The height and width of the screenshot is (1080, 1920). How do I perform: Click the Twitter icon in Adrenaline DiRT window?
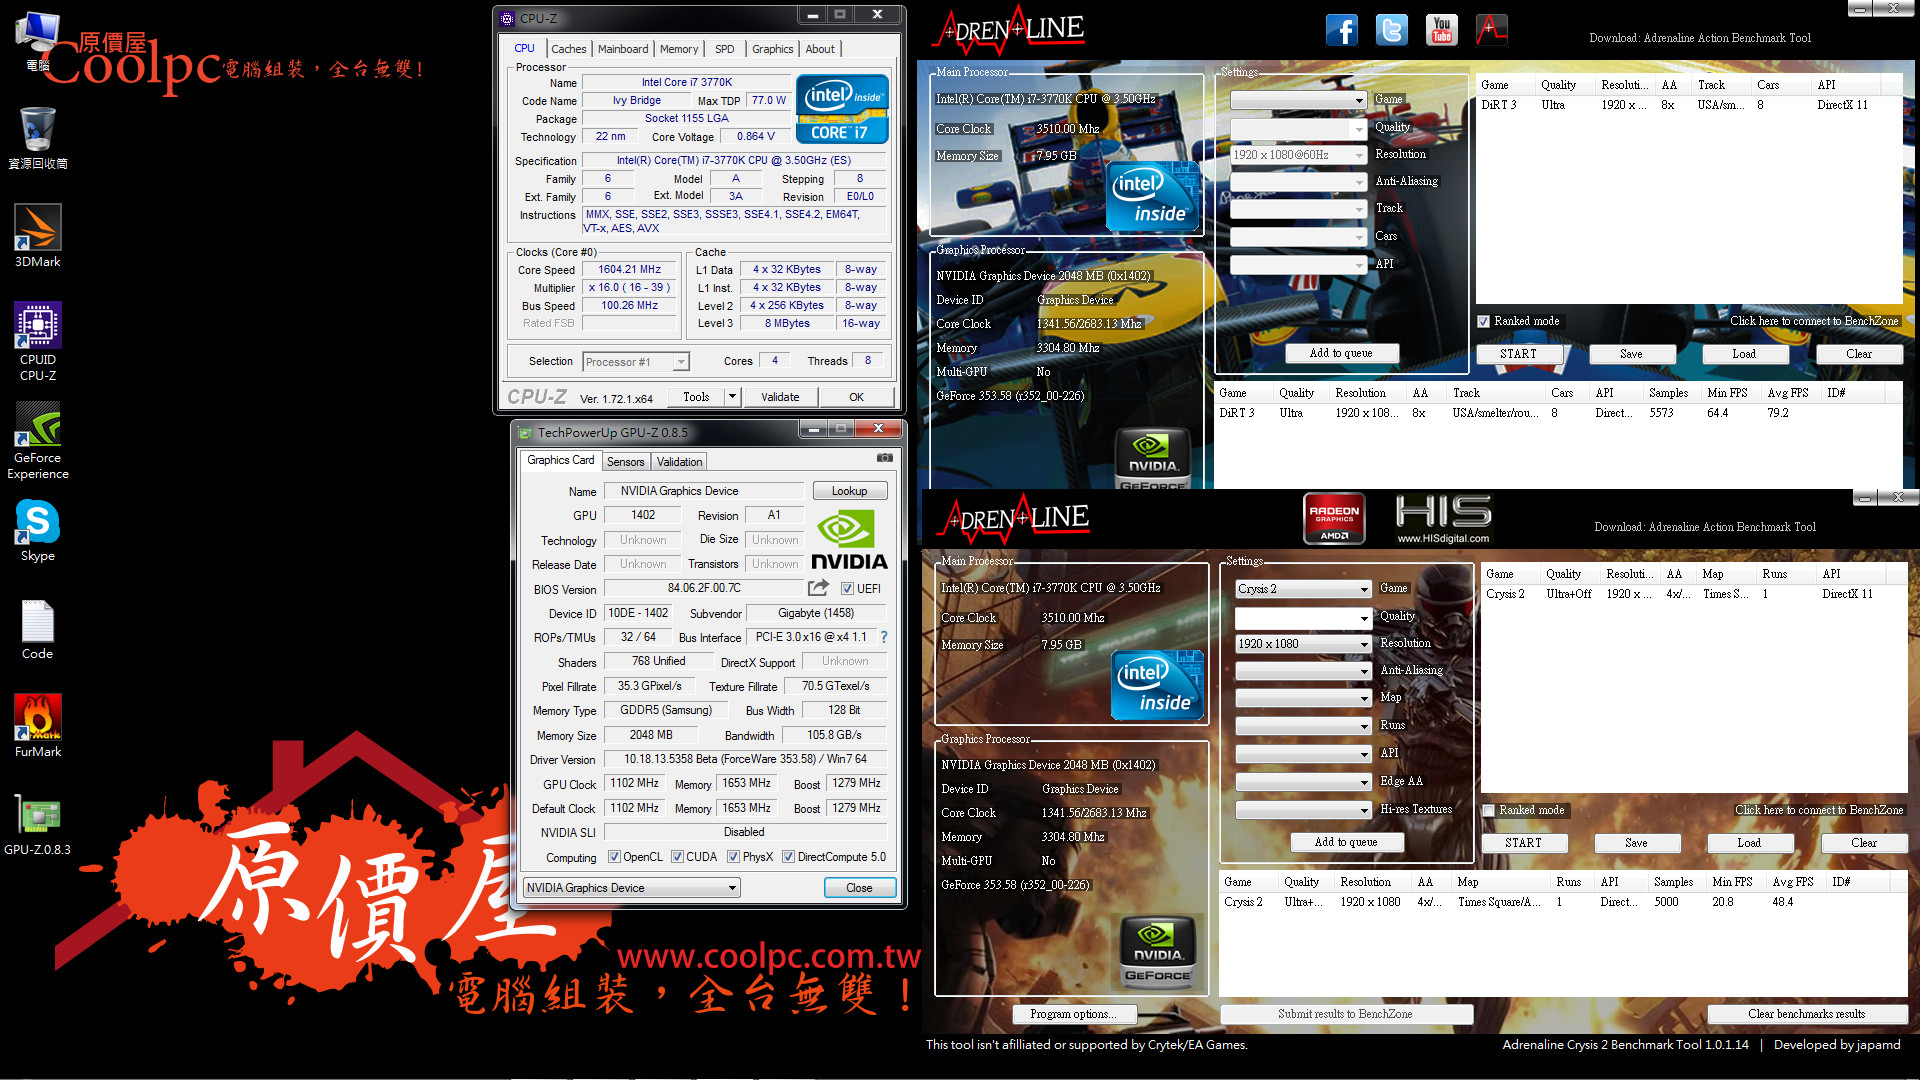pos(1391,30)
